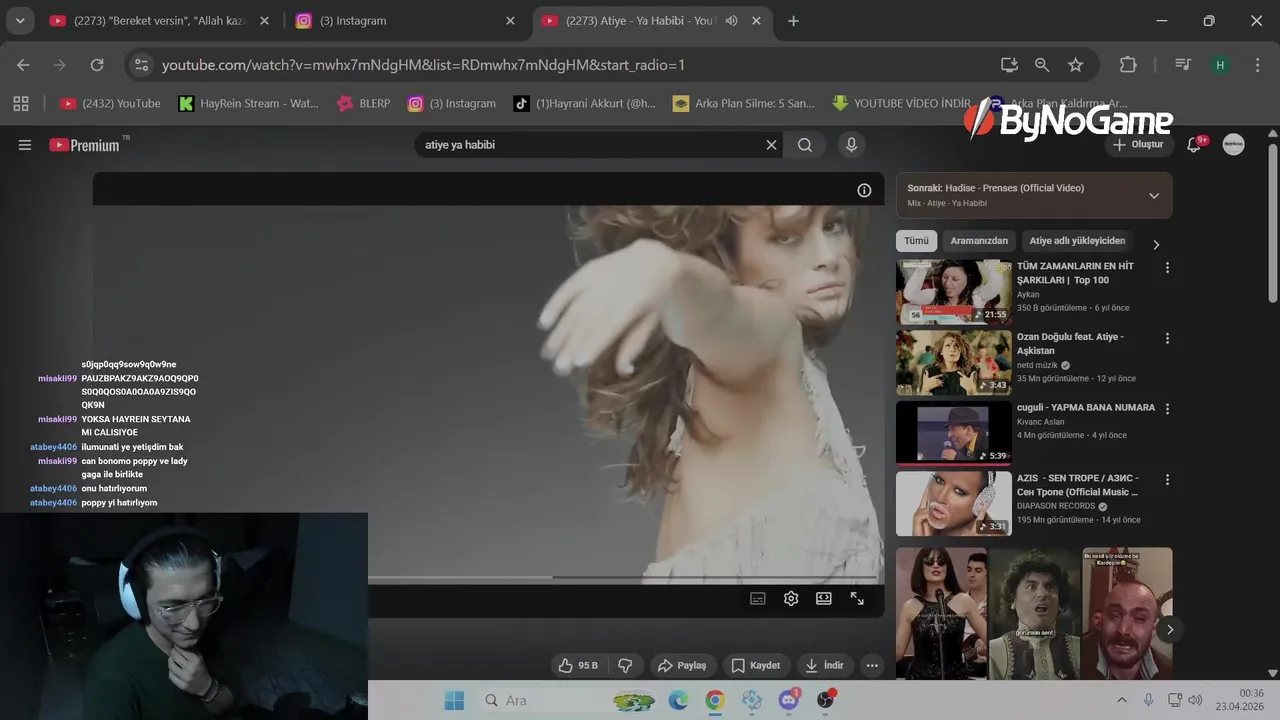
Task: Click the browser address bar URL
Action: [x=423, y=65]
